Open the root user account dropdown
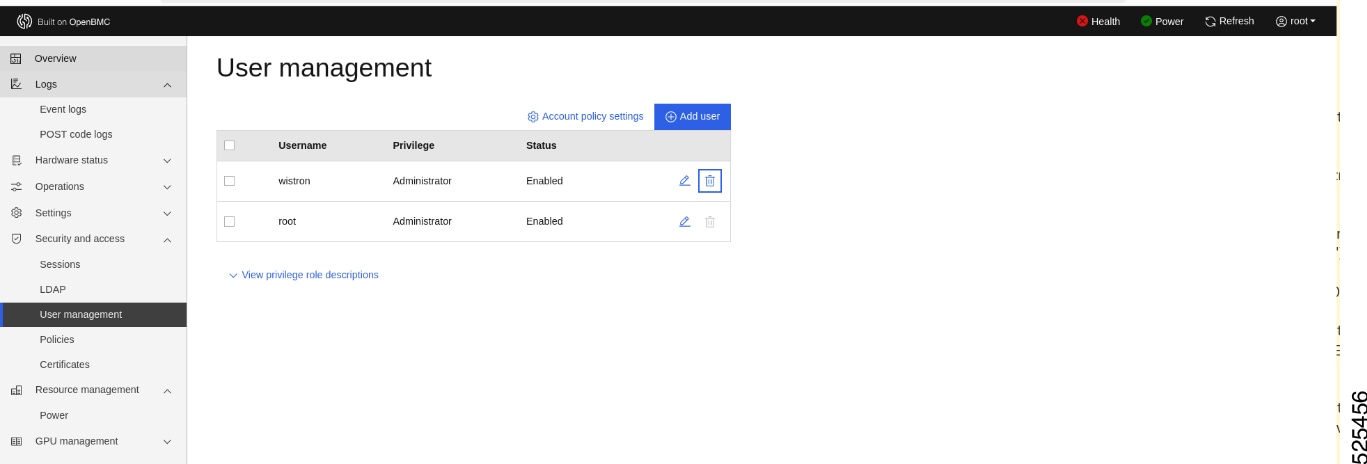The height and width of the screenshot is (464, 1367). (1295, 21)
